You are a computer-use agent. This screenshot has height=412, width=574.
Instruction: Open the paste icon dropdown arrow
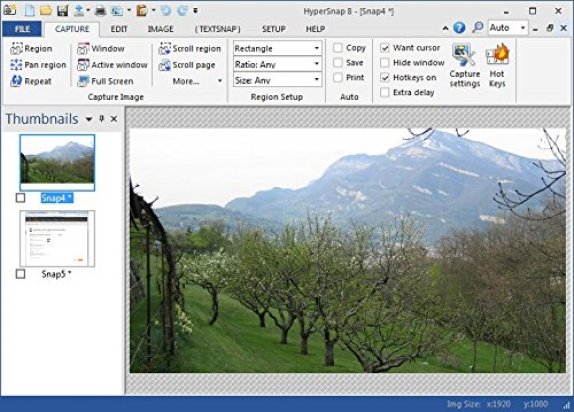point(153,10)
